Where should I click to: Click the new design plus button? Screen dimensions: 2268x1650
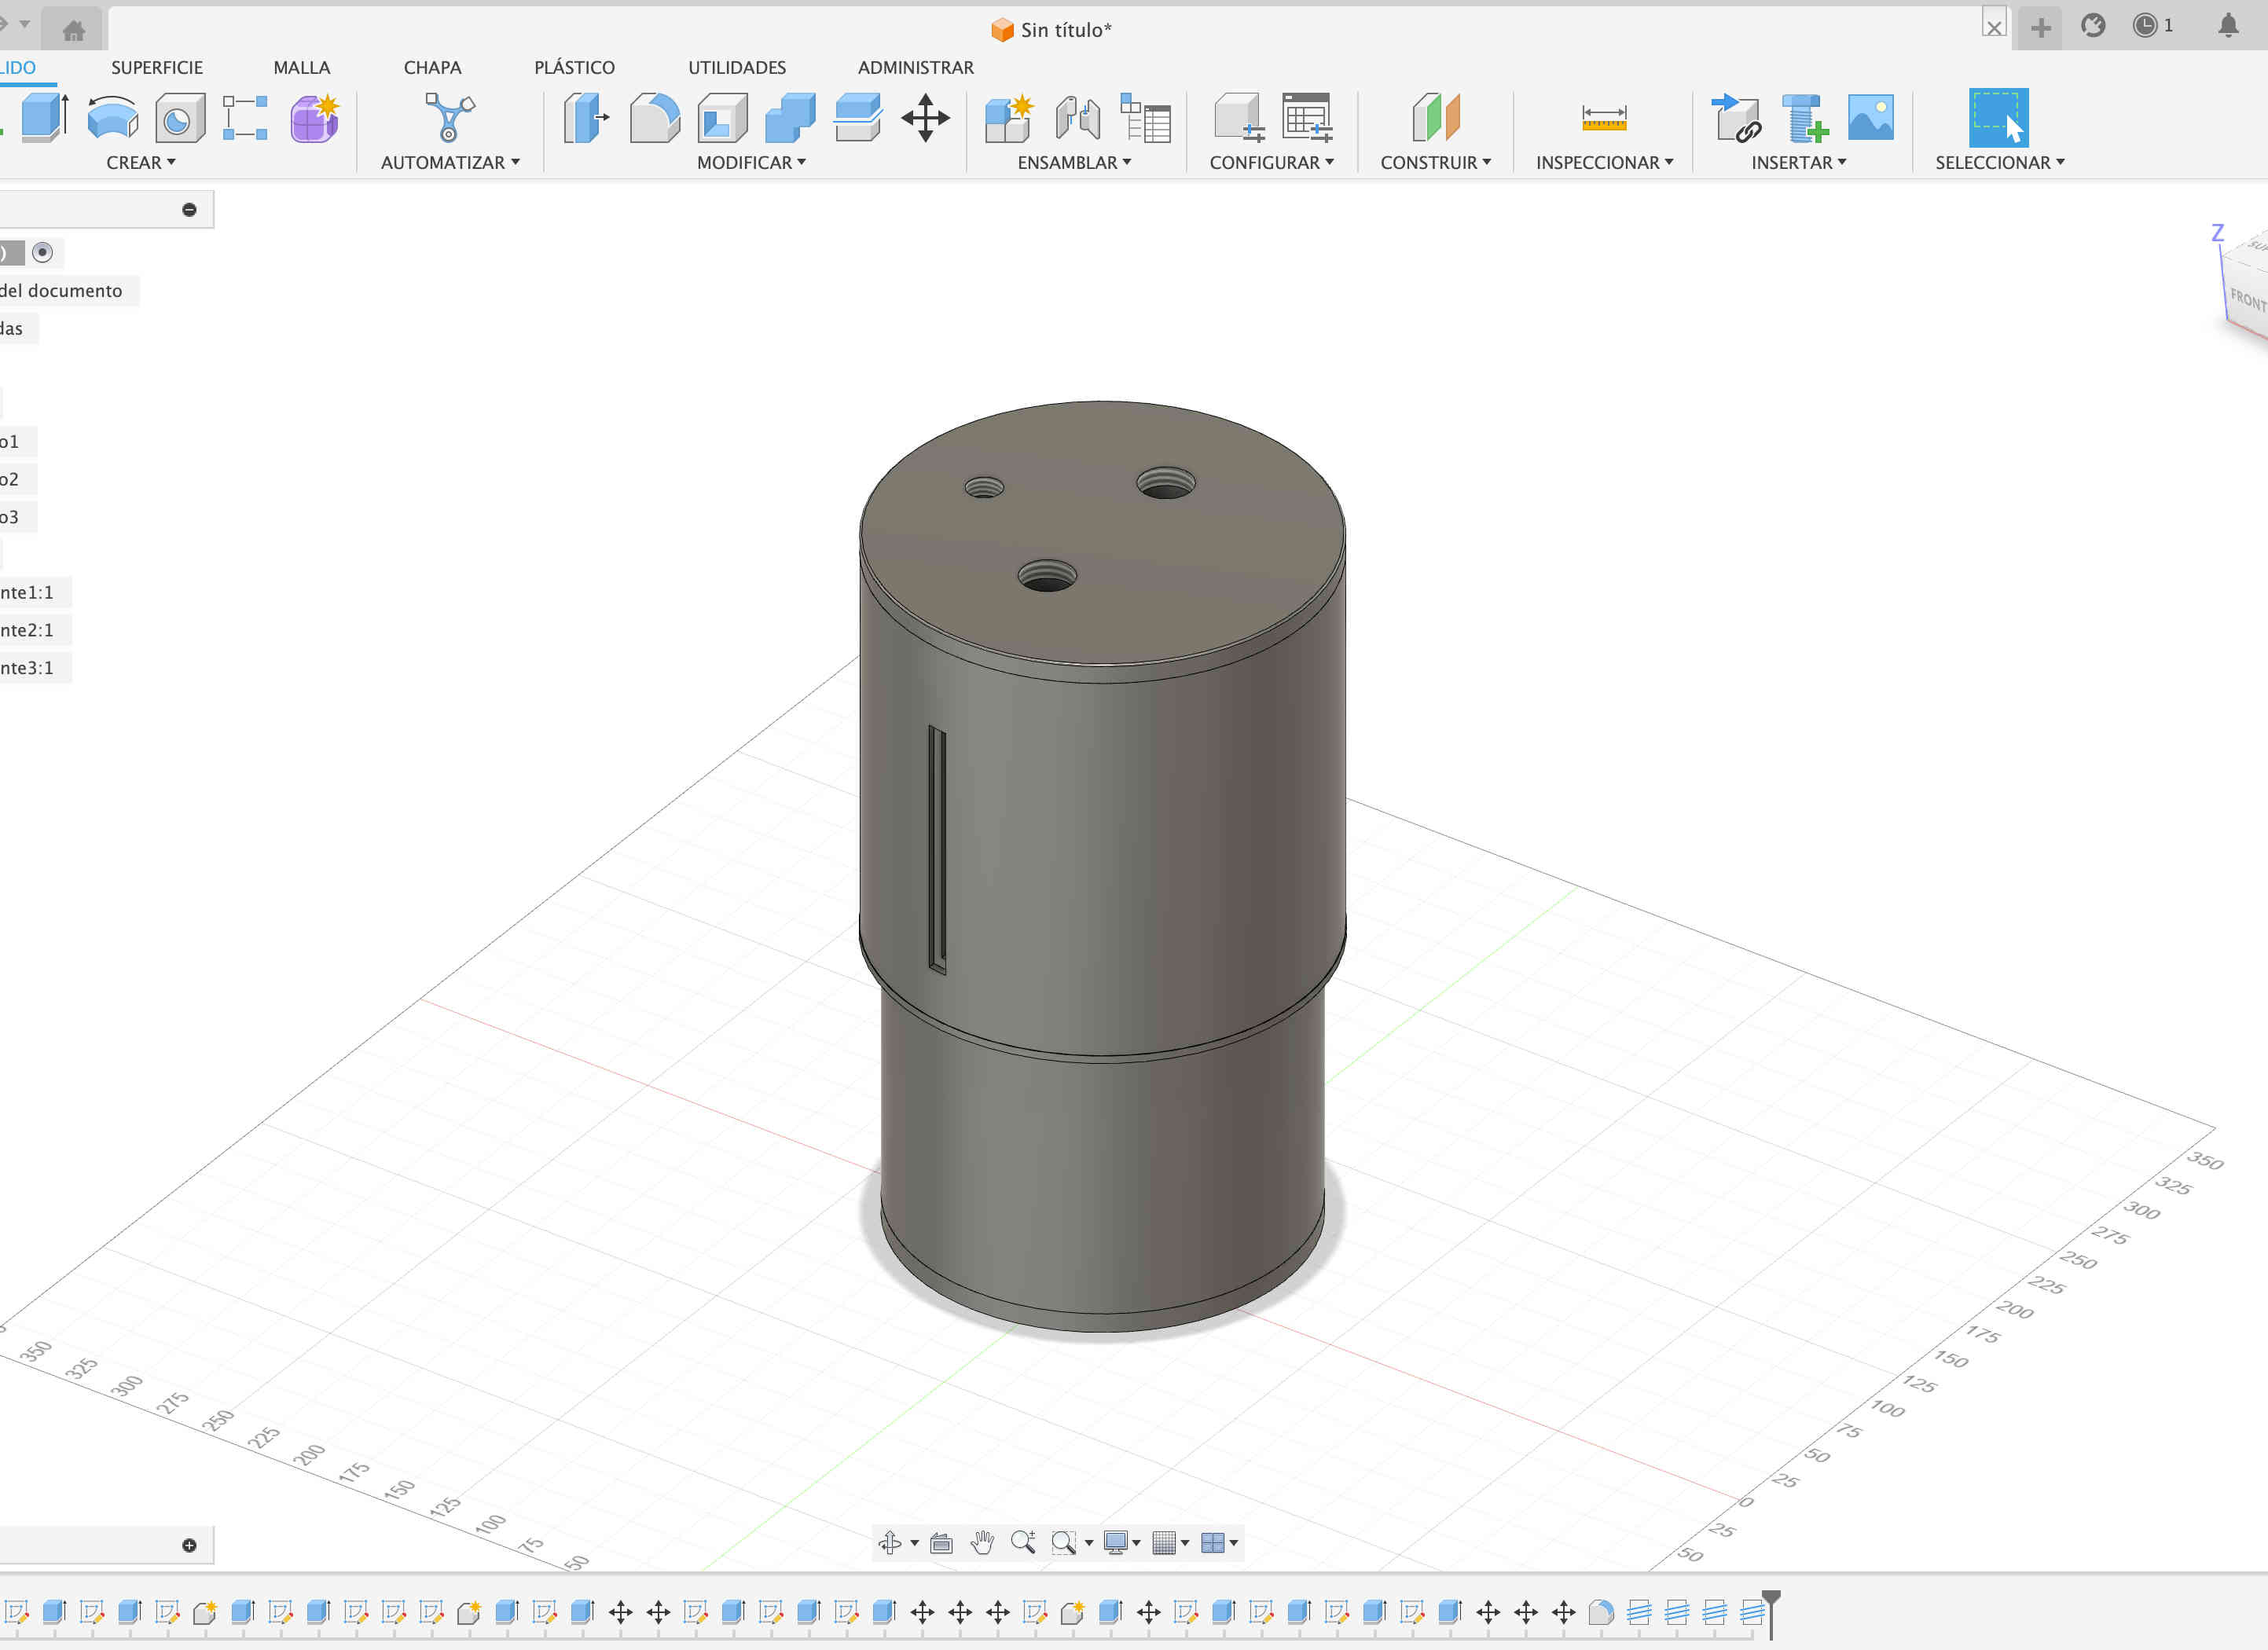pyautogui.click(x=2041, y=27)
